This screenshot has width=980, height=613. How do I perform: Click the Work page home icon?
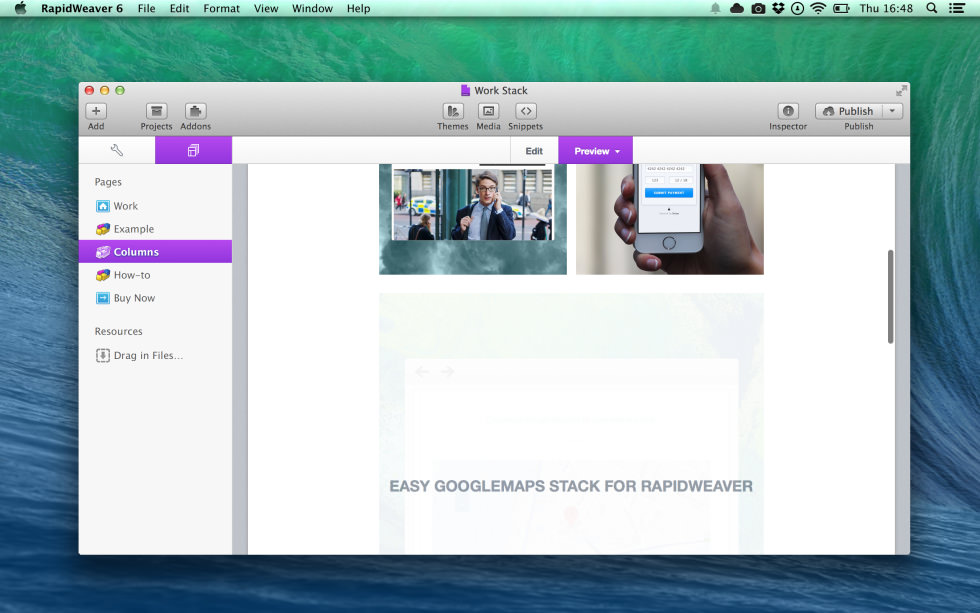click(x=102, y=206)
